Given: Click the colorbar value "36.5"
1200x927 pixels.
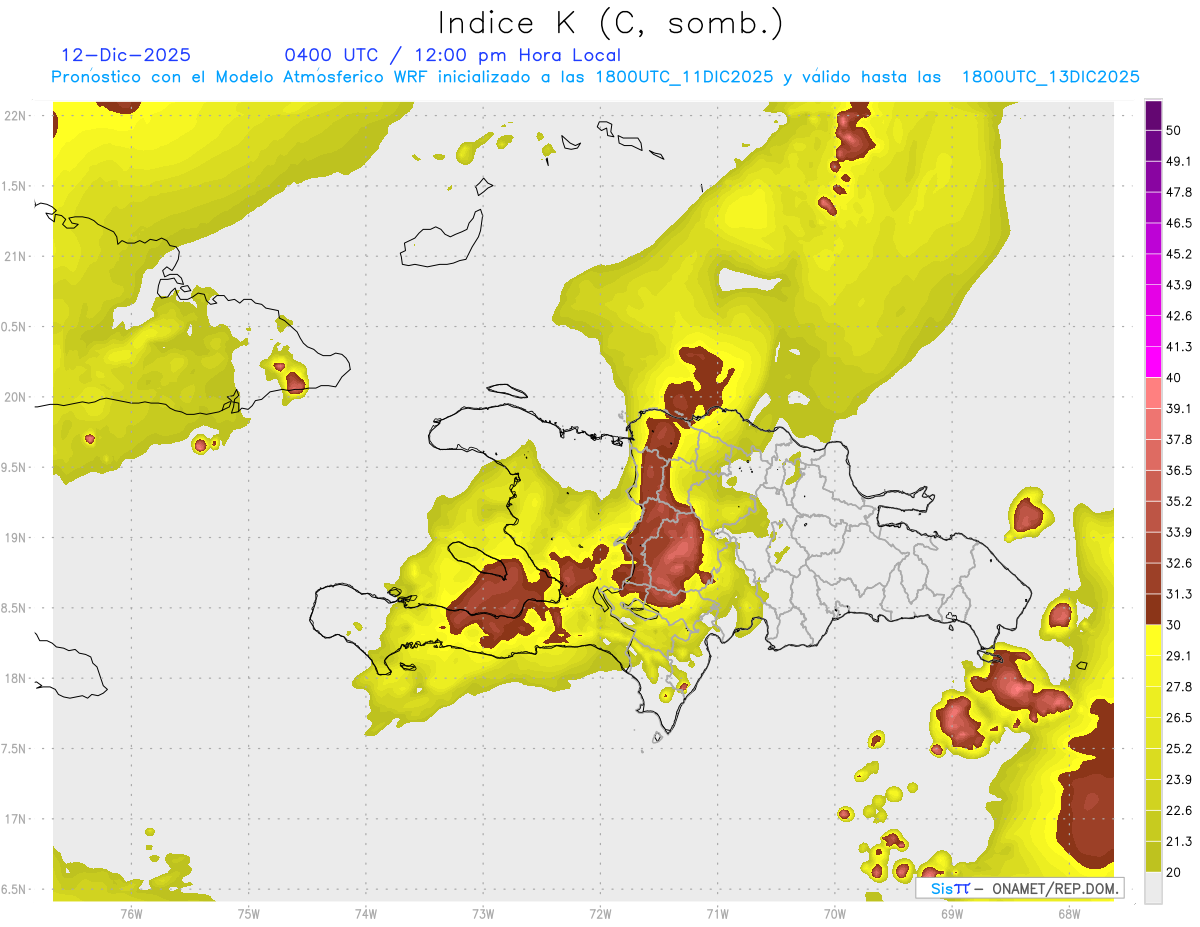Looking at the screenshot, I should click(x=1179, y=470).
